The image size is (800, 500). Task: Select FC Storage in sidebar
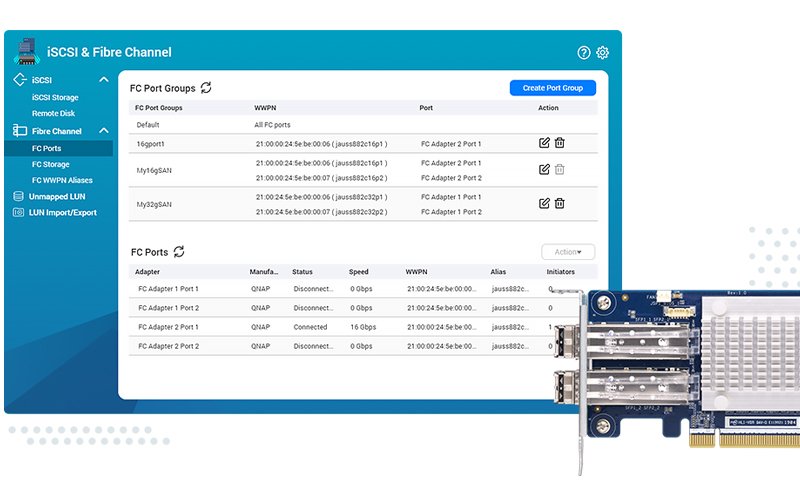click(x=51, y=164)
